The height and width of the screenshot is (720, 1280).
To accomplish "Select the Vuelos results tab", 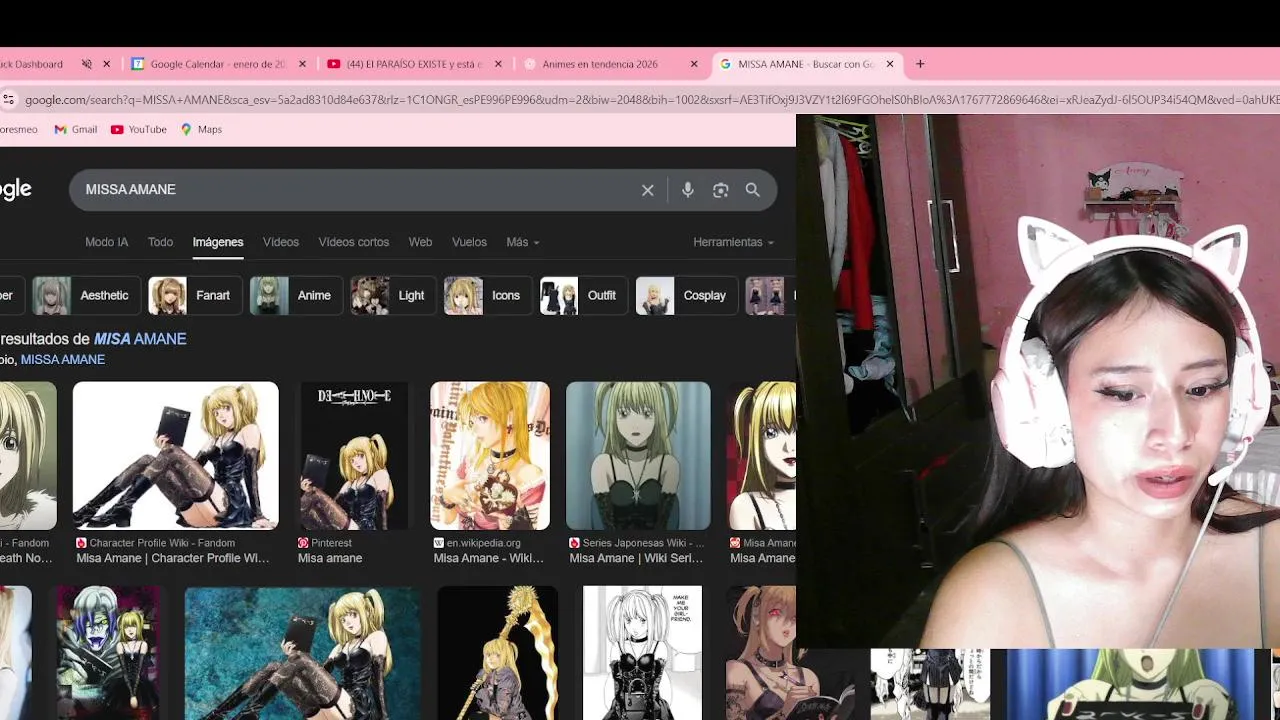I will 469,242.
